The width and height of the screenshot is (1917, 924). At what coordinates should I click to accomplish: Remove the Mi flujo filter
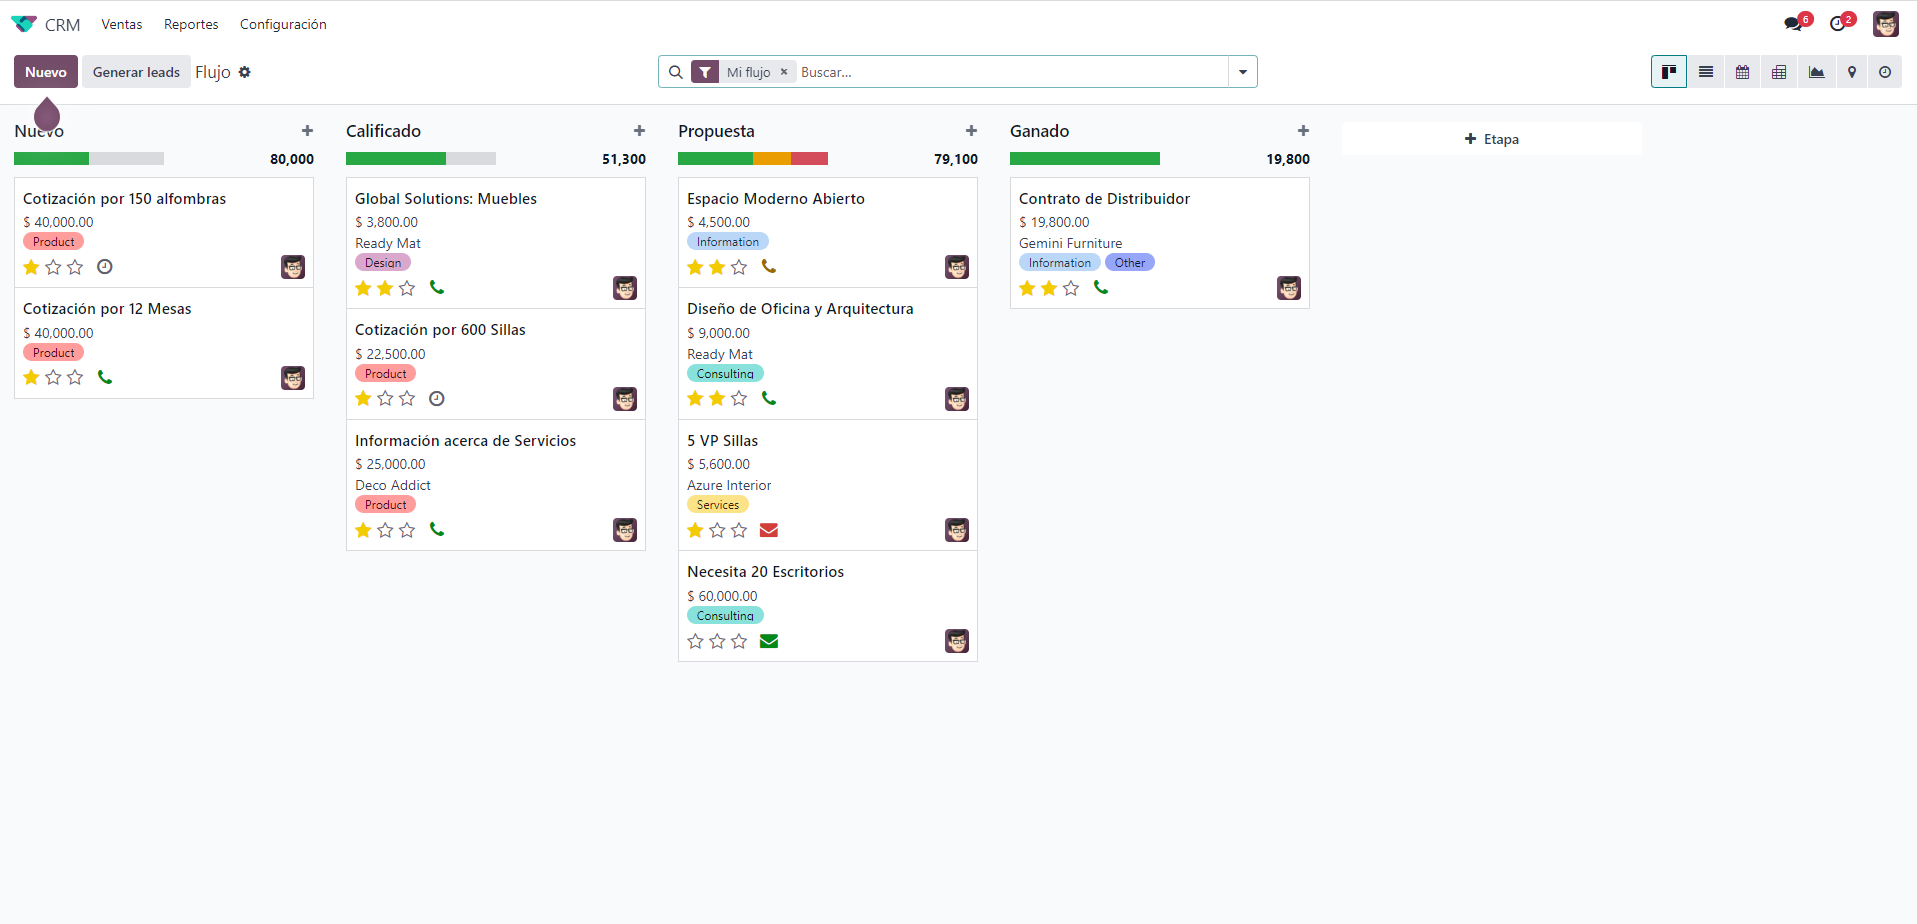784,72
